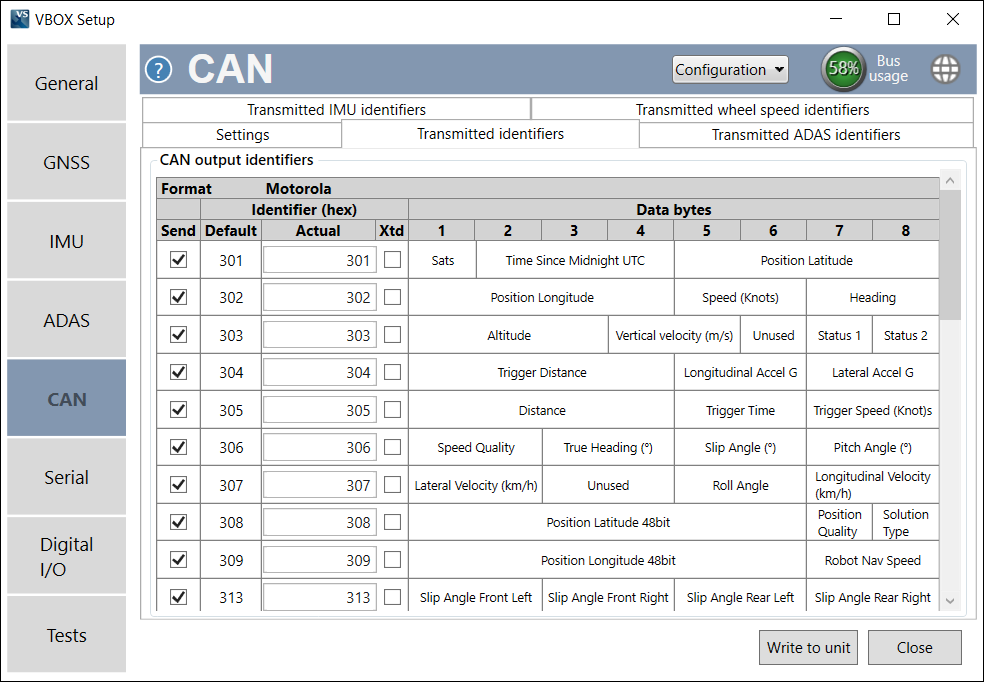The image size is (984, 682).
Task: Click the 58% Bus usage gauge
Action: coord(843,69)
